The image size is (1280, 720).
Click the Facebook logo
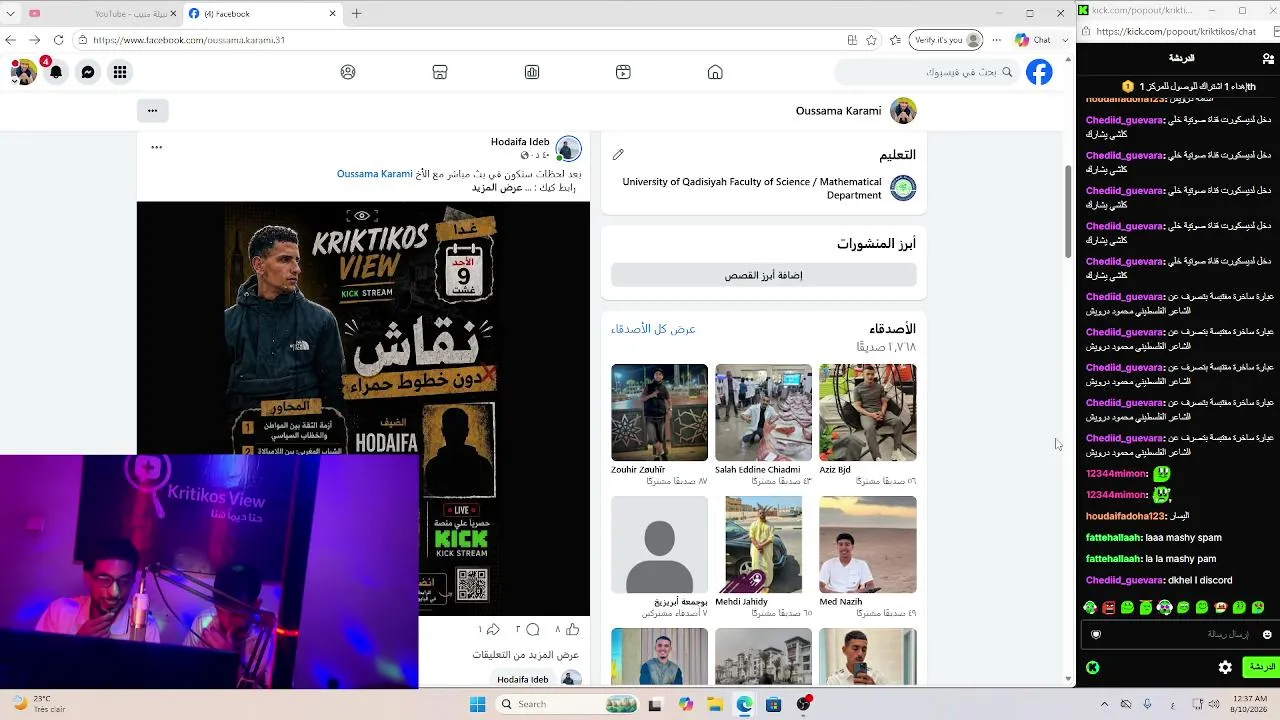tap(1039, 72)
